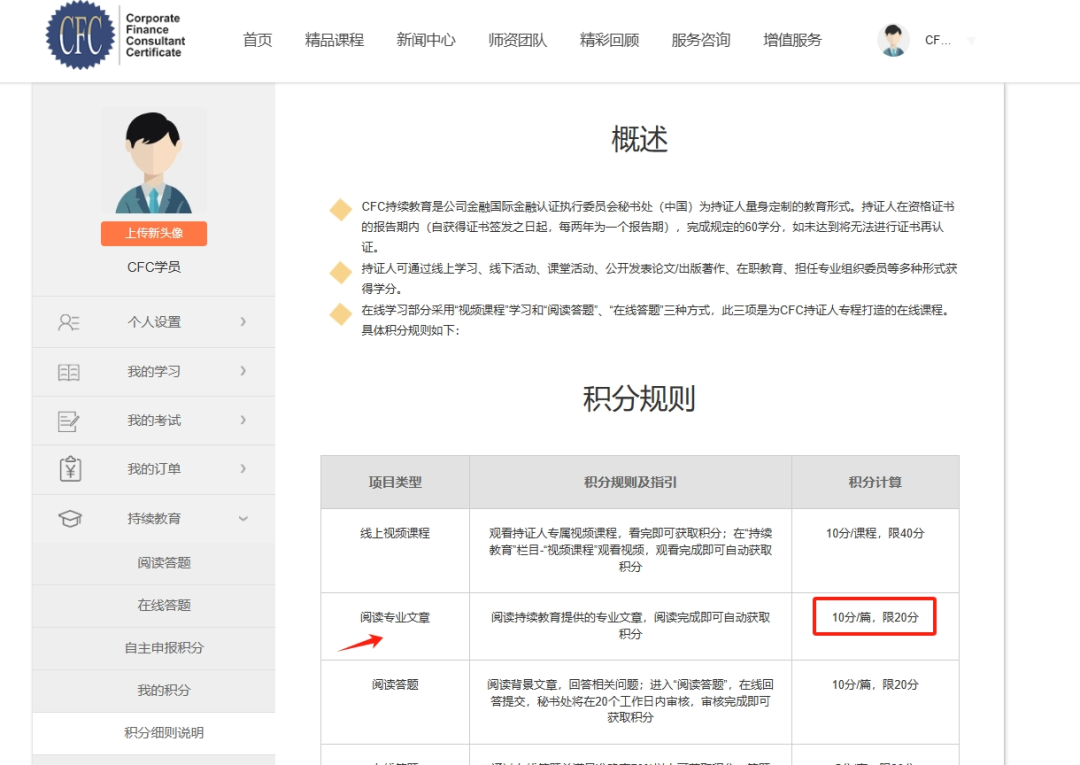Go to 新闻中心 in the navigation bar
1080x765 pixels.
[425, 40]
